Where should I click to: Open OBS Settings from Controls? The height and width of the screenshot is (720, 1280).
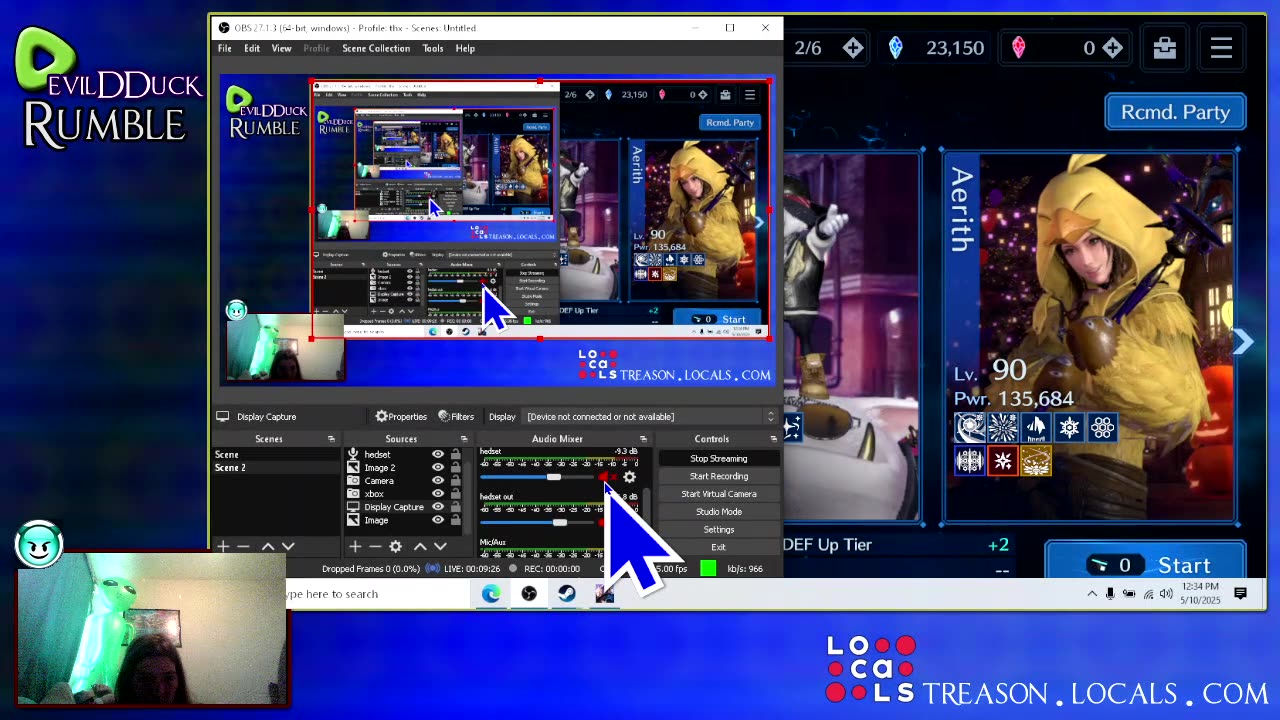point(718,530)
